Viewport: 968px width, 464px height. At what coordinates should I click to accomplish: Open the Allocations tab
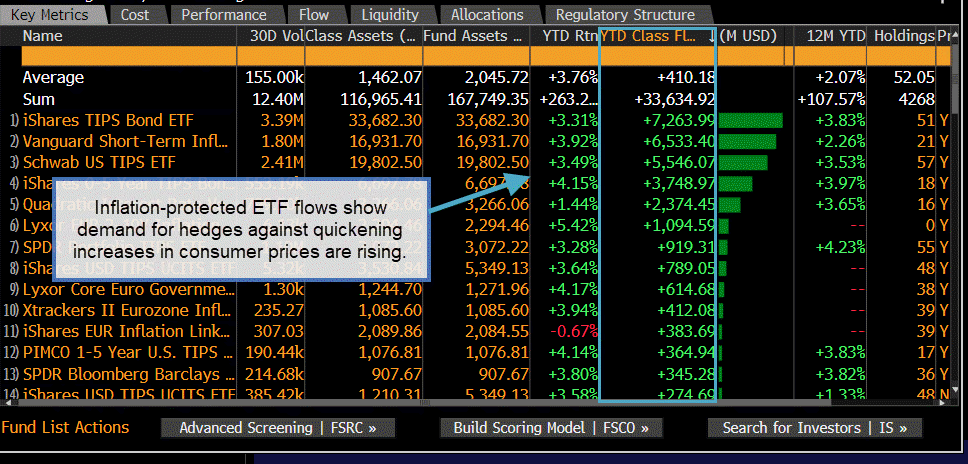[x=486, y=15]
